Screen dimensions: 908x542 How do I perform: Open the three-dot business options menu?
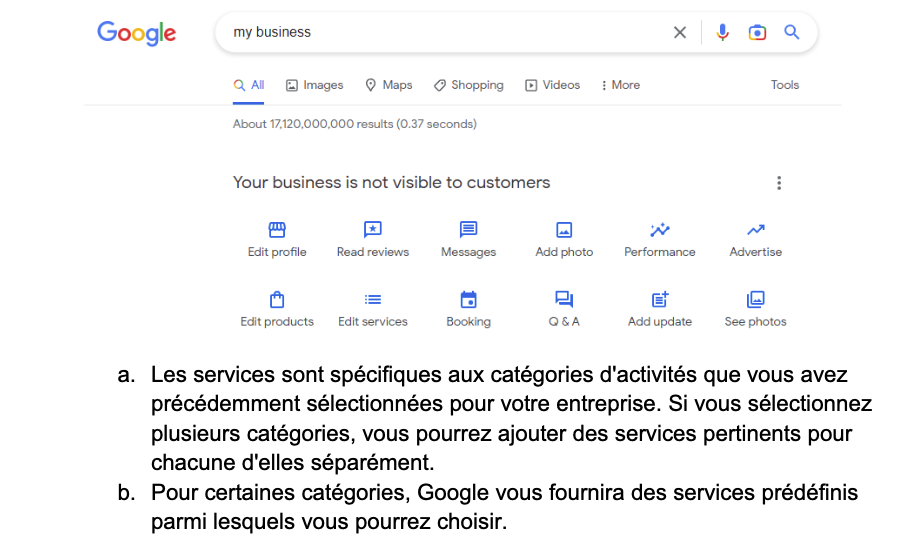(779, 183)
